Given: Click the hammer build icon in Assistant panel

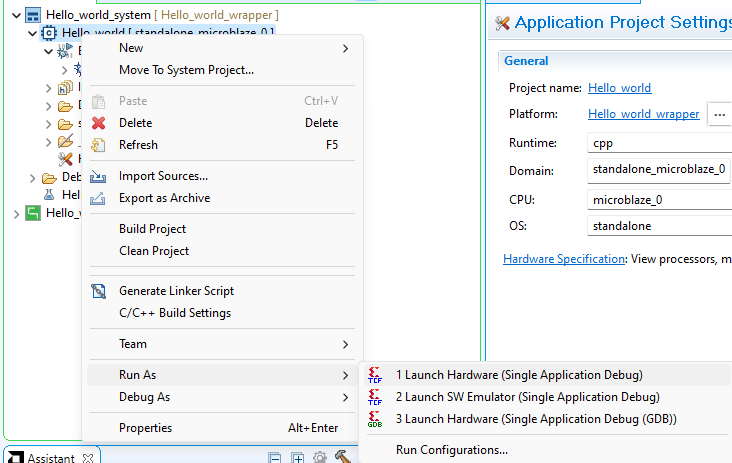Looking at the screenshot, I should (x=342, y=457).
